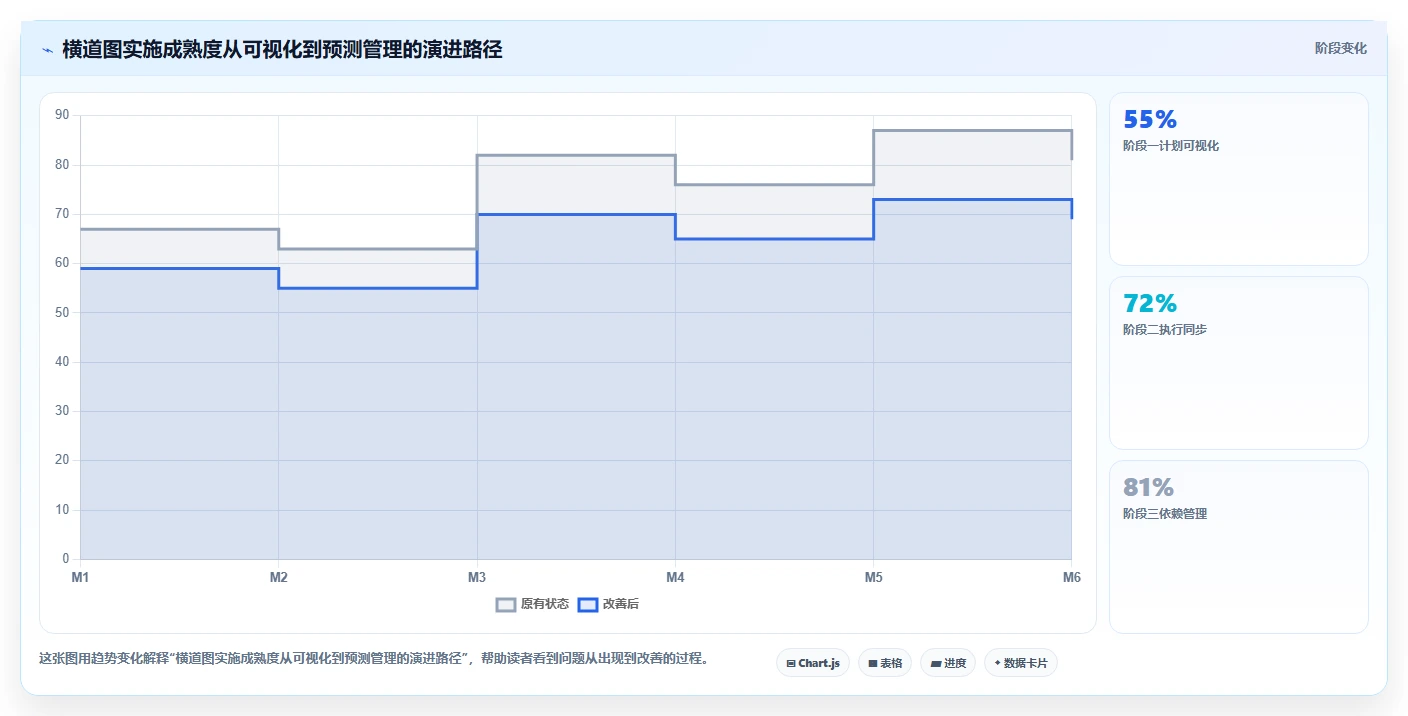Click the M3 x-axis label
Viewport: 1408px width, 716px height.
tap(477, 577)
